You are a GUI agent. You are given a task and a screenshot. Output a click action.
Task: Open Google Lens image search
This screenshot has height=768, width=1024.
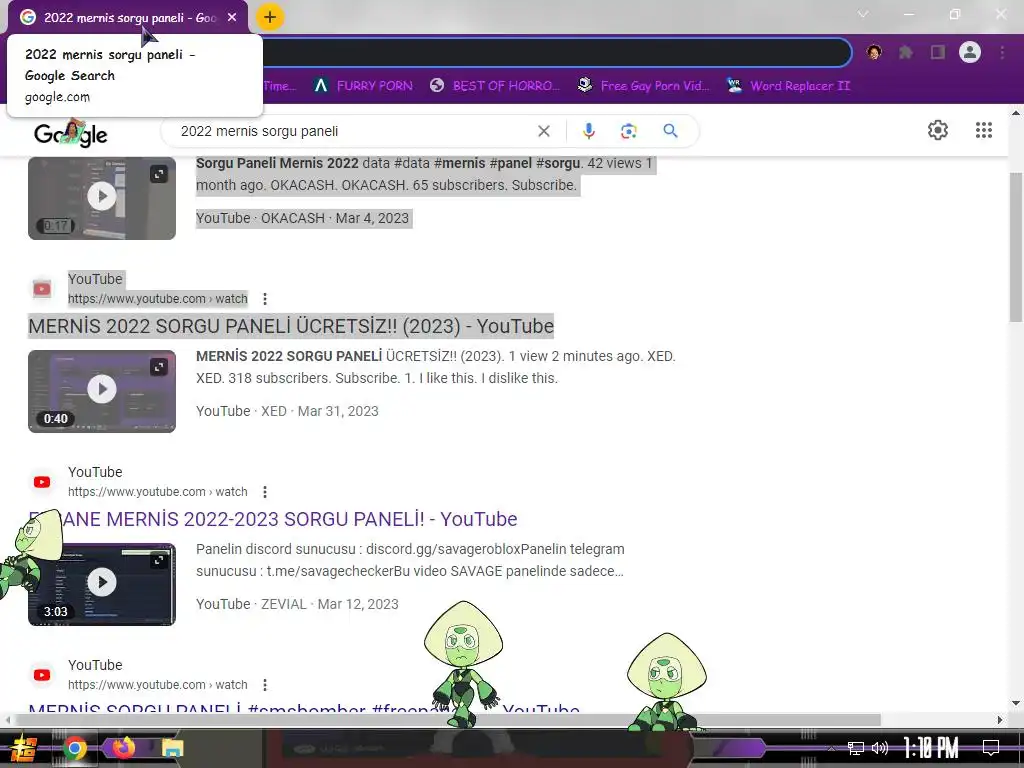[x=628, y=131]
